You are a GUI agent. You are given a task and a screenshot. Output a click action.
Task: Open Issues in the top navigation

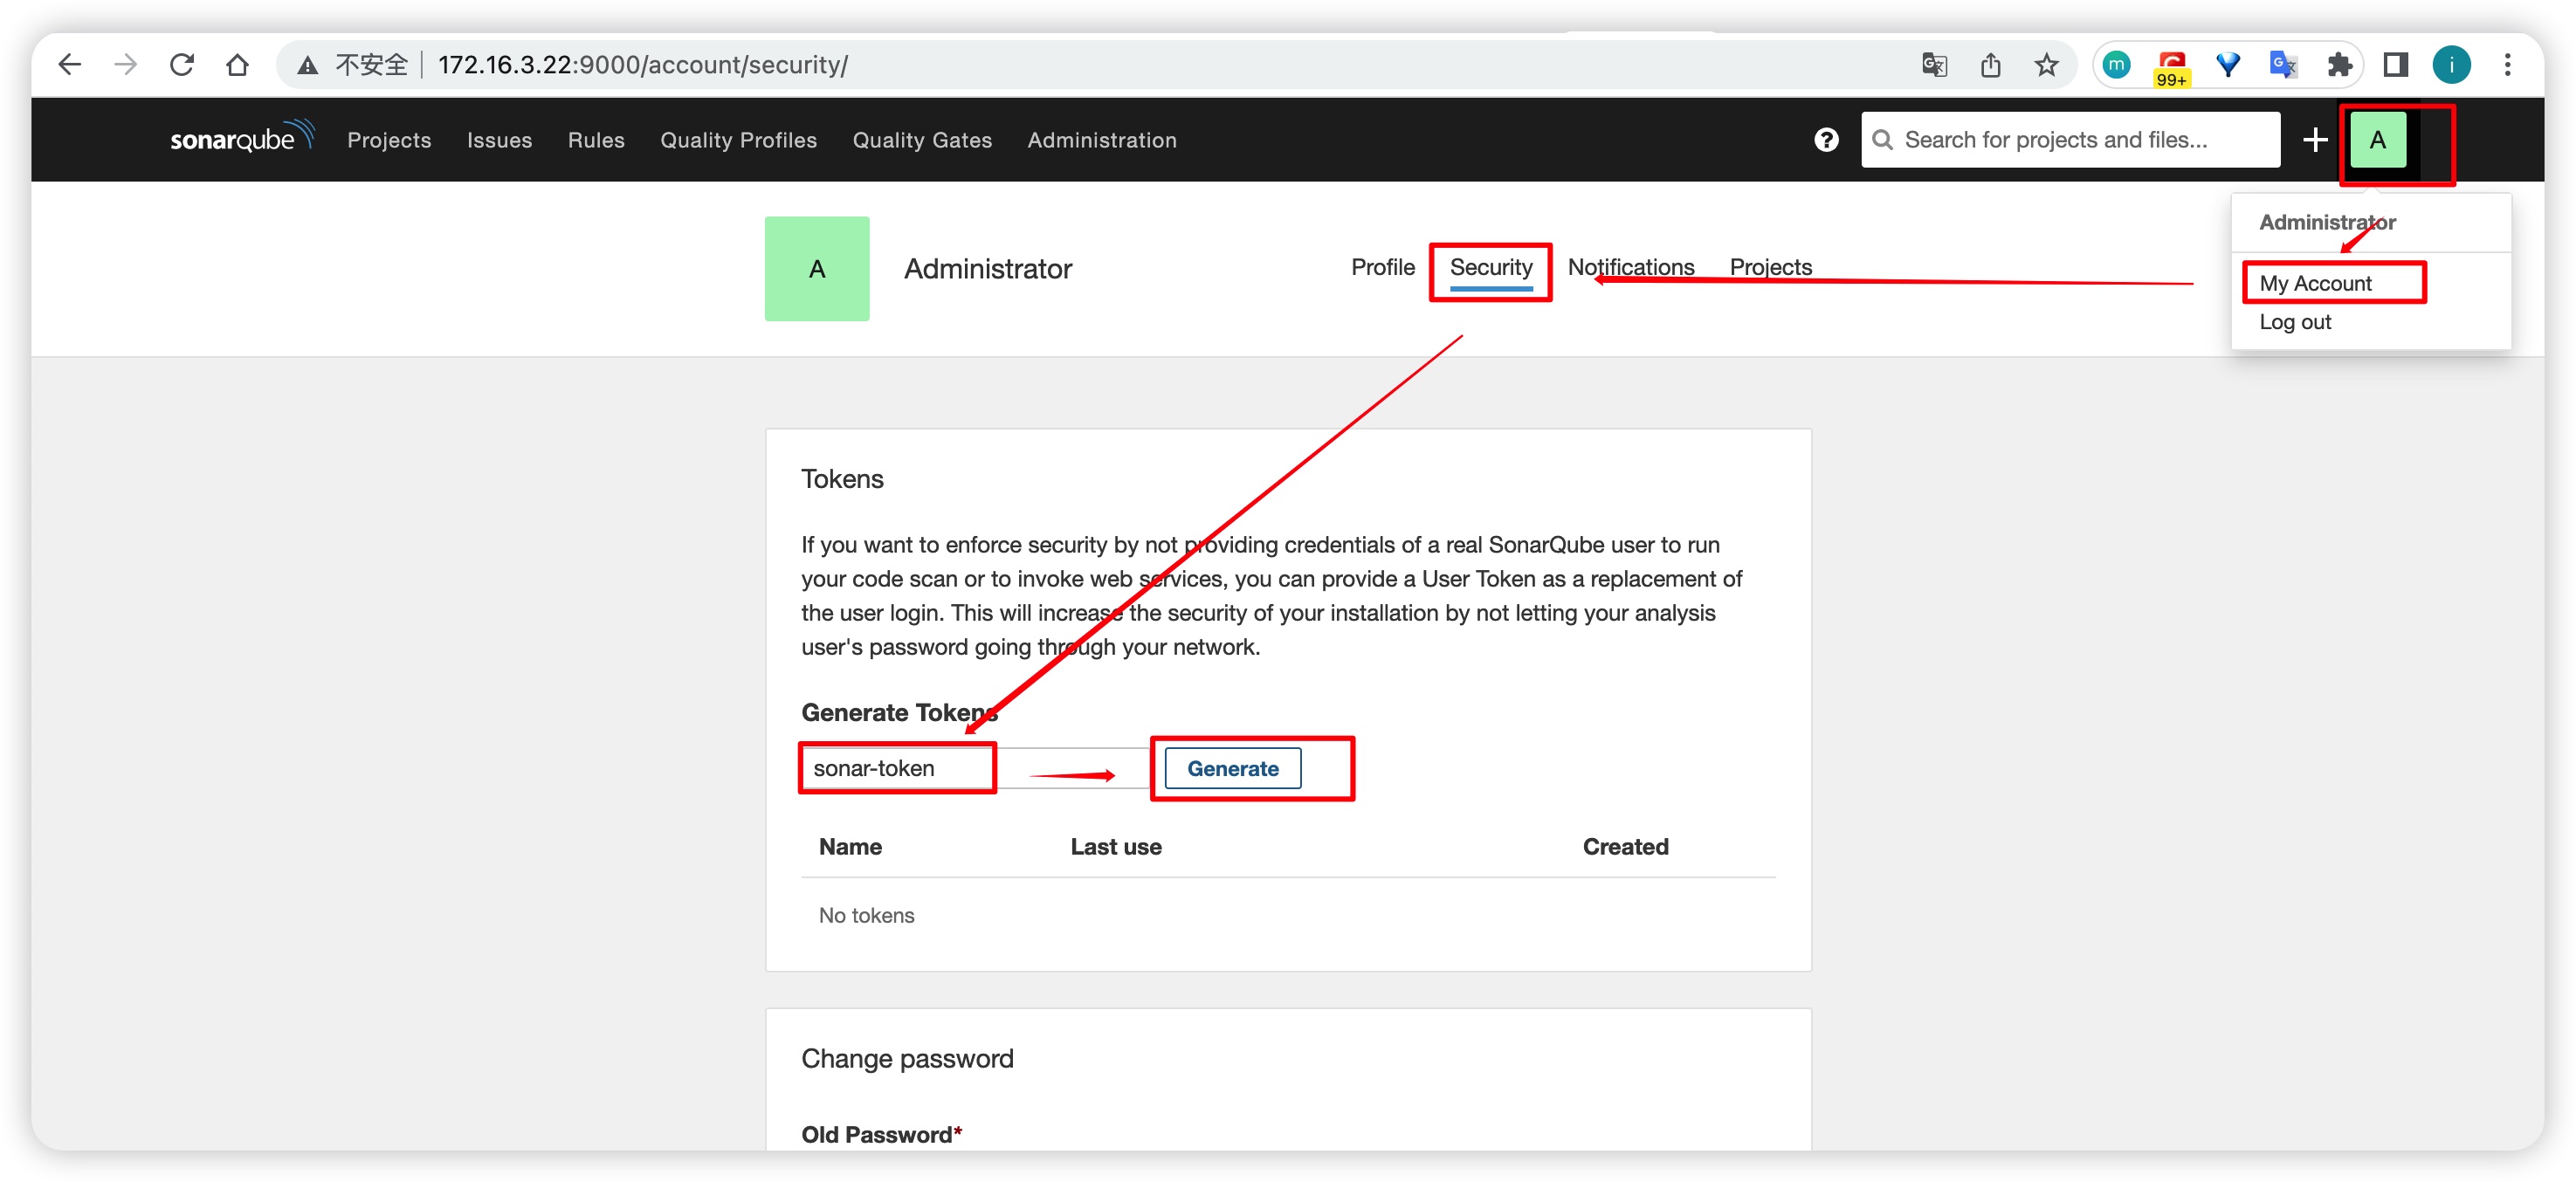point(499,140)
